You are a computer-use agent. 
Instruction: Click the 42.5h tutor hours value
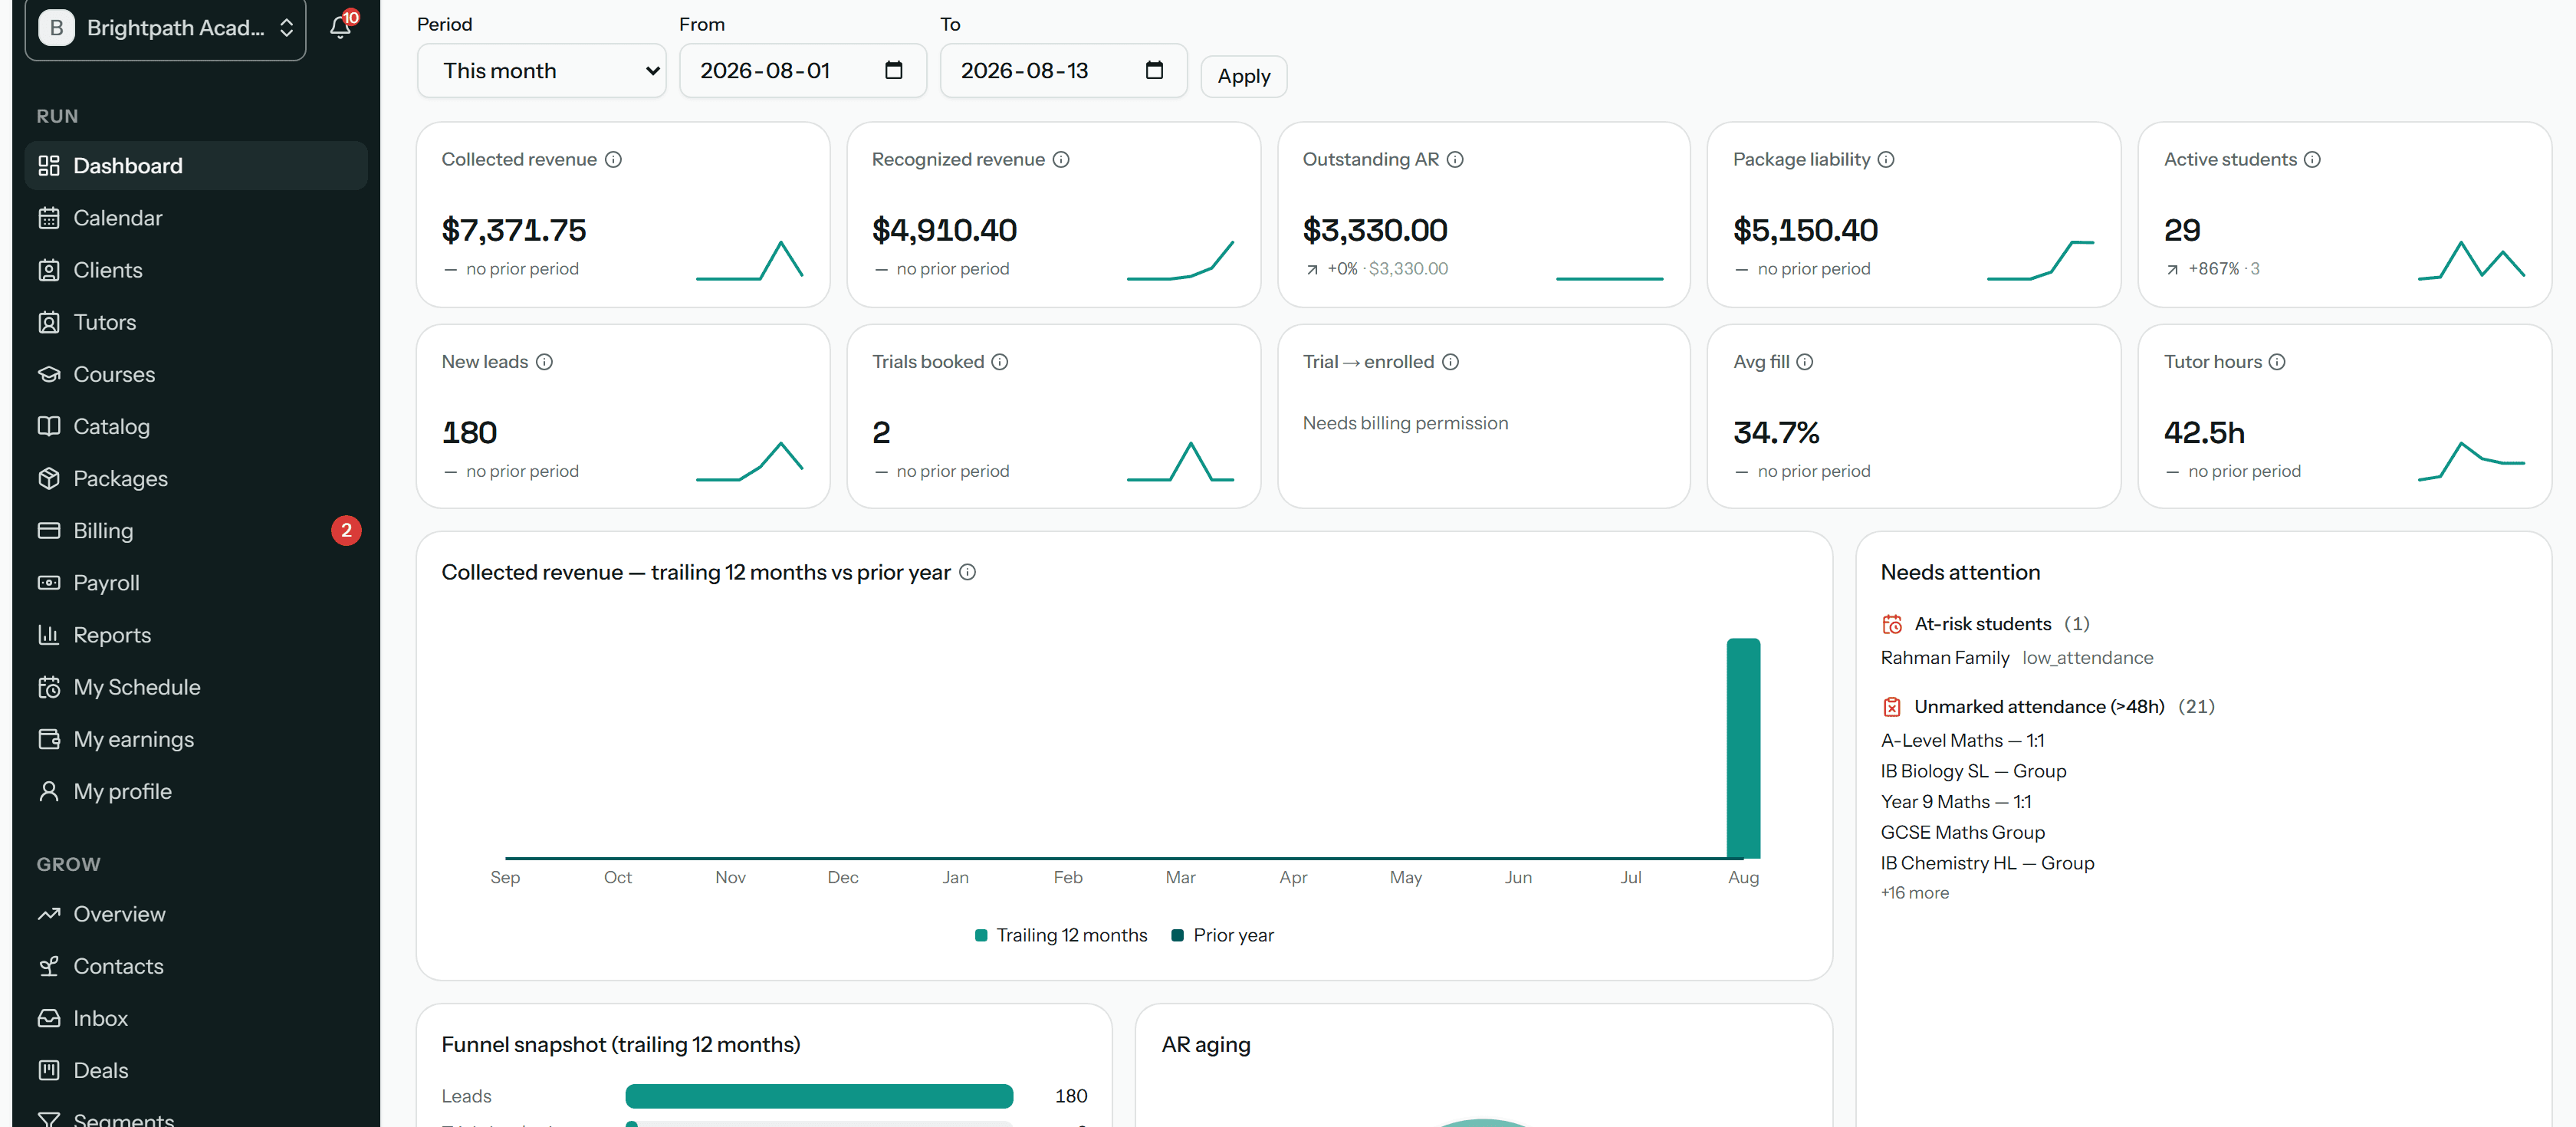coord(2204,433)
